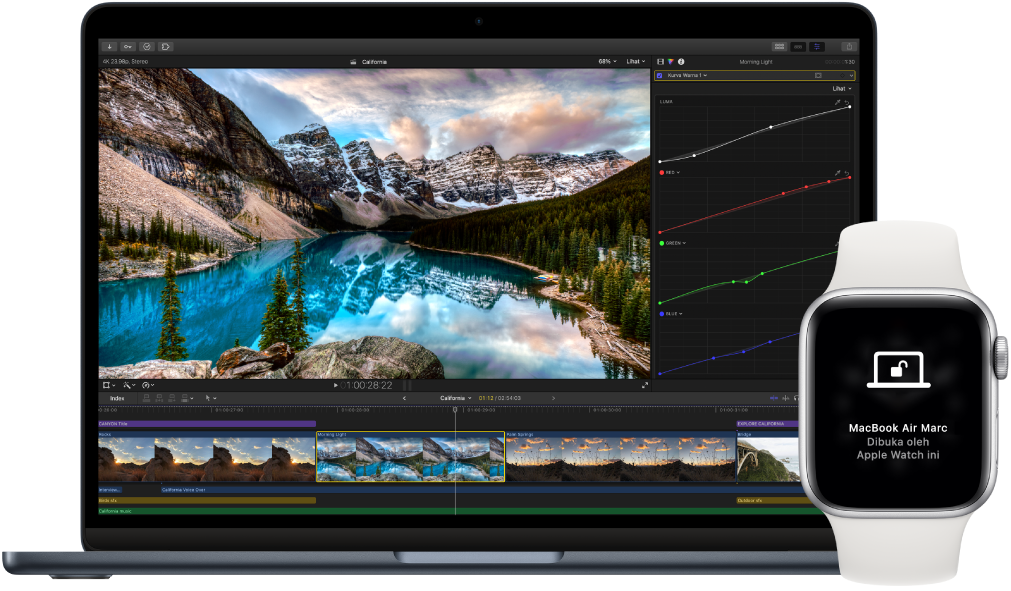Select the Morning Light clip in the timeline
This screenshot has height=591, width=1011.
(410, 455)
